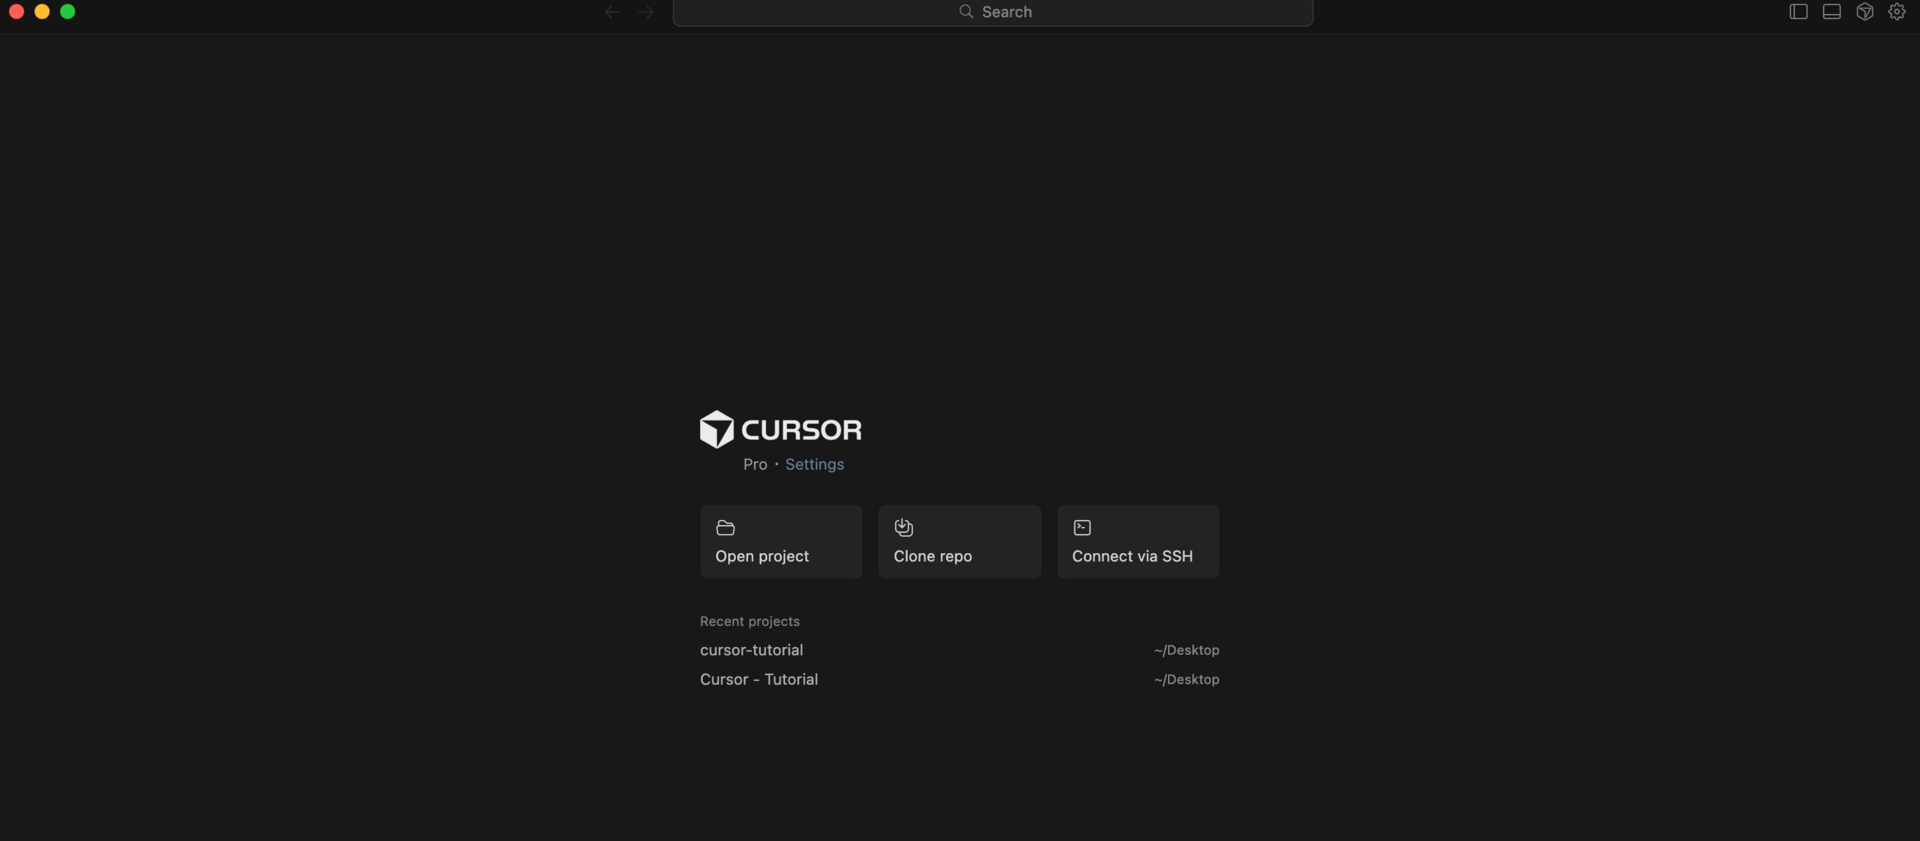The image size is (1920, 841).
Task: Click the Clone repo button
Action: 960,542
